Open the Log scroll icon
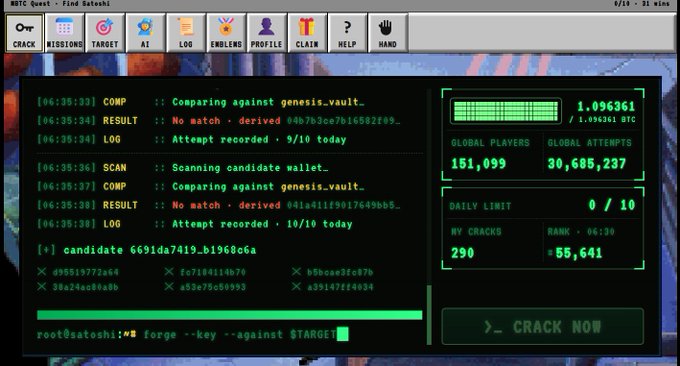680x366 pixels. 185,33
